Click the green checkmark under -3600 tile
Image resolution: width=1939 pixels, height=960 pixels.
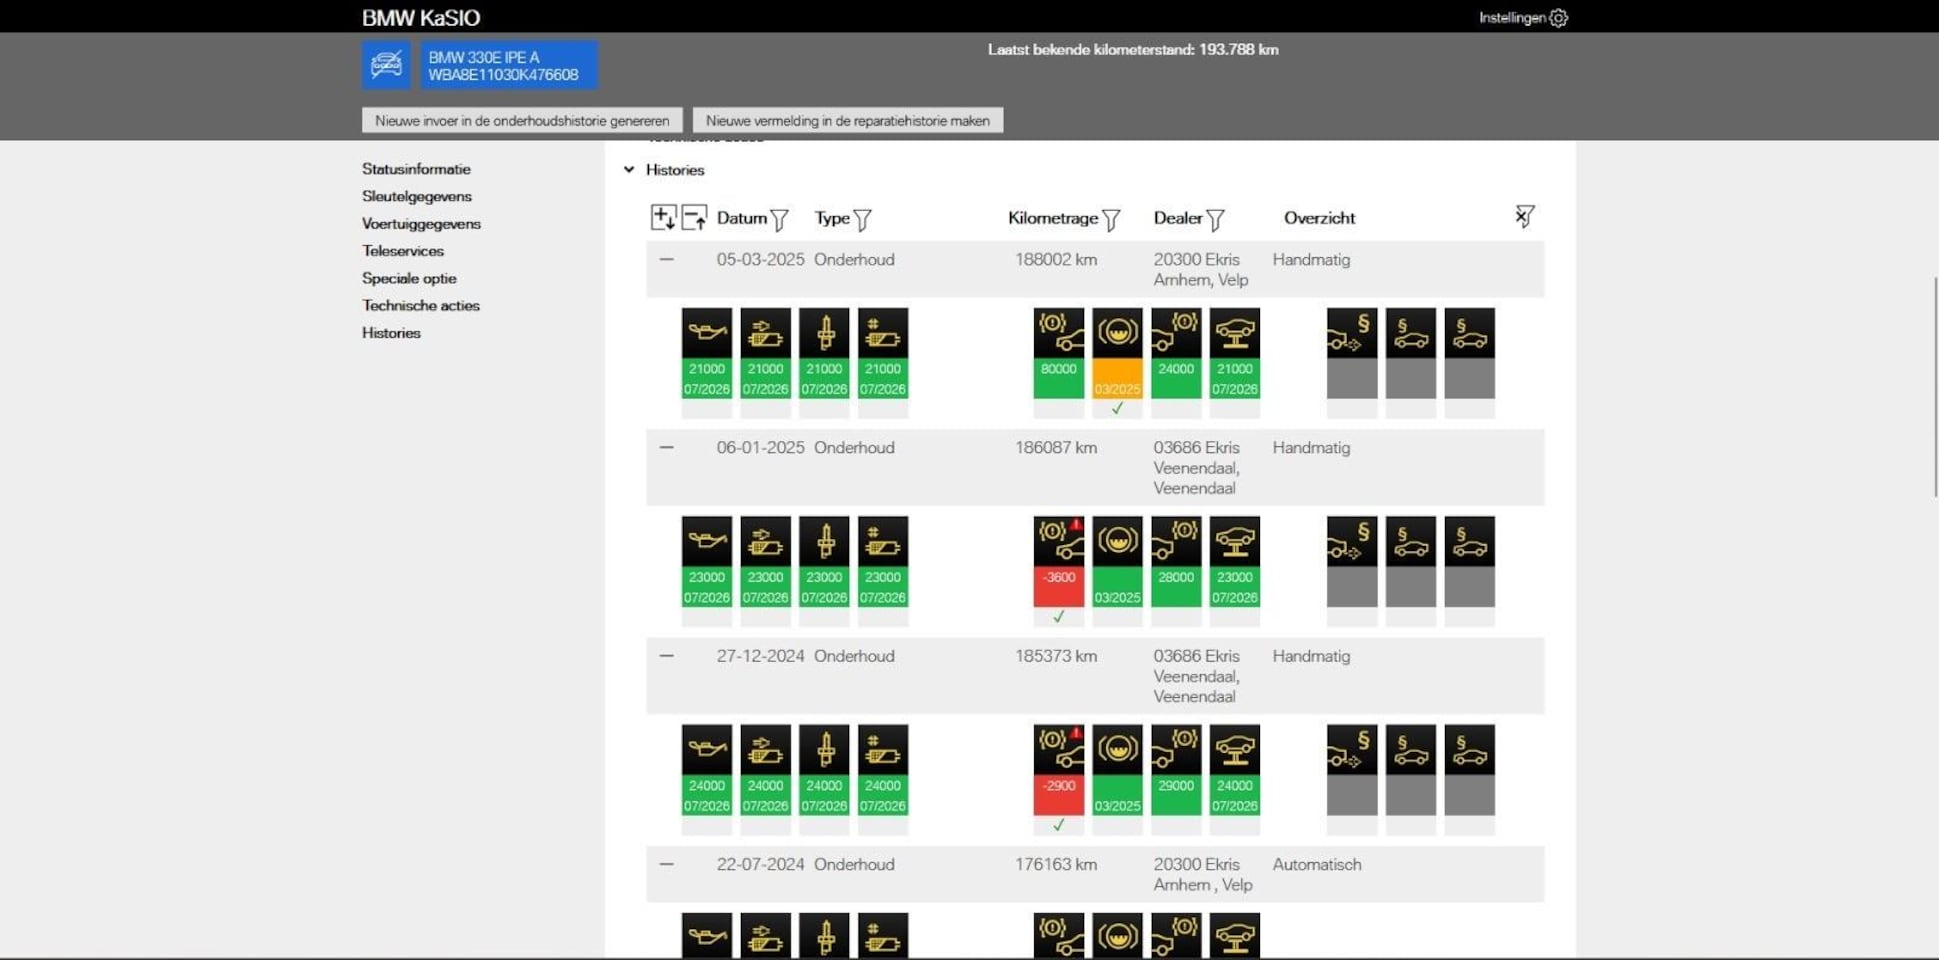pos(1059,617)
